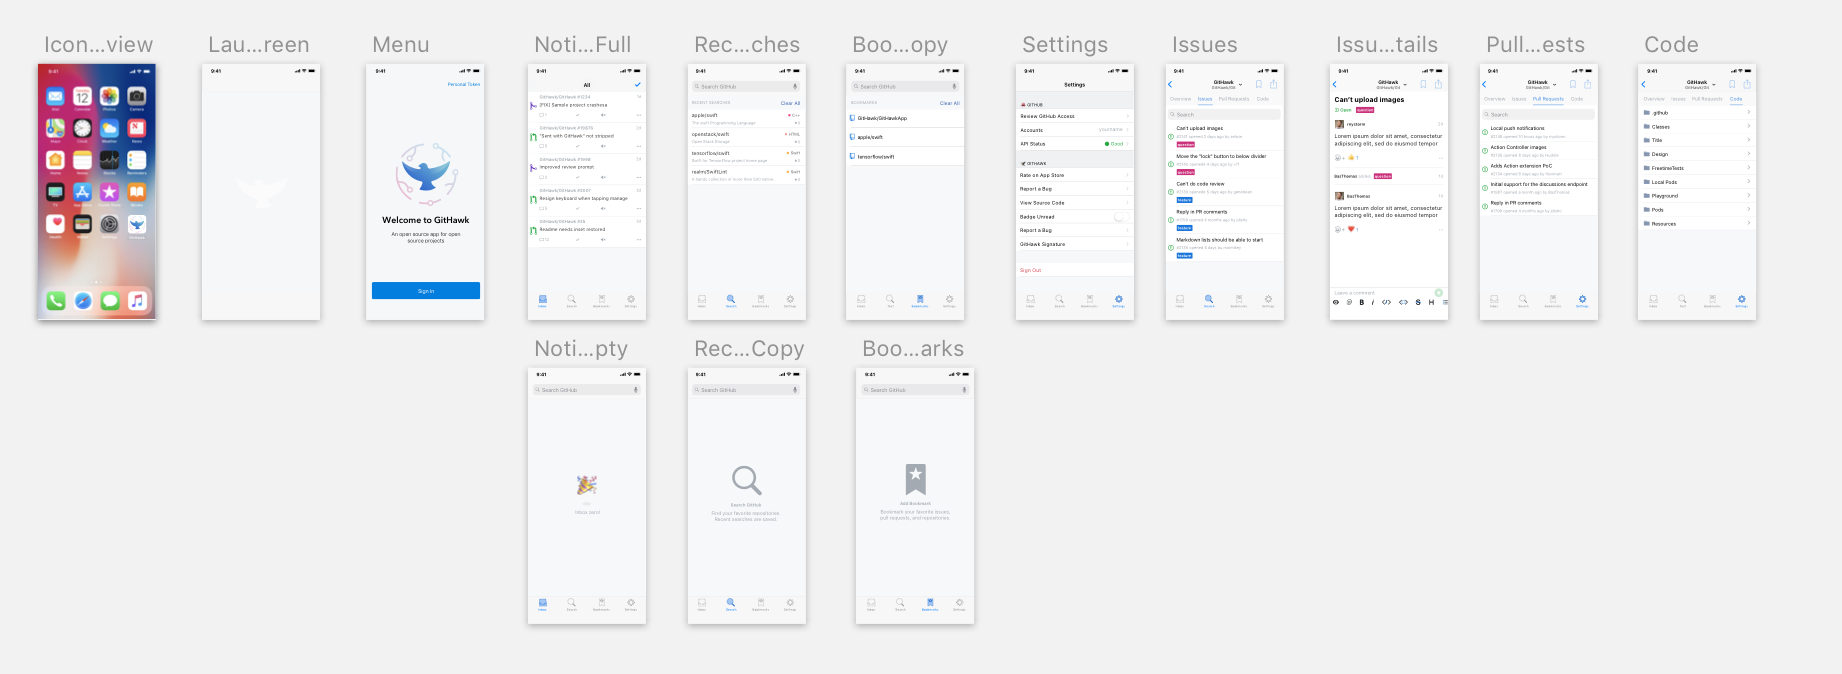Open the openstack/swift recent search row
The width and height of the screenshot is (1842, 674).
(x=747, y=138)
